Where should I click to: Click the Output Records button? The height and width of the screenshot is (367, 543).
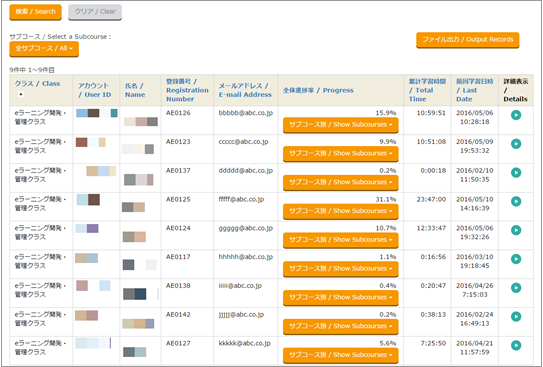(468, 40)
